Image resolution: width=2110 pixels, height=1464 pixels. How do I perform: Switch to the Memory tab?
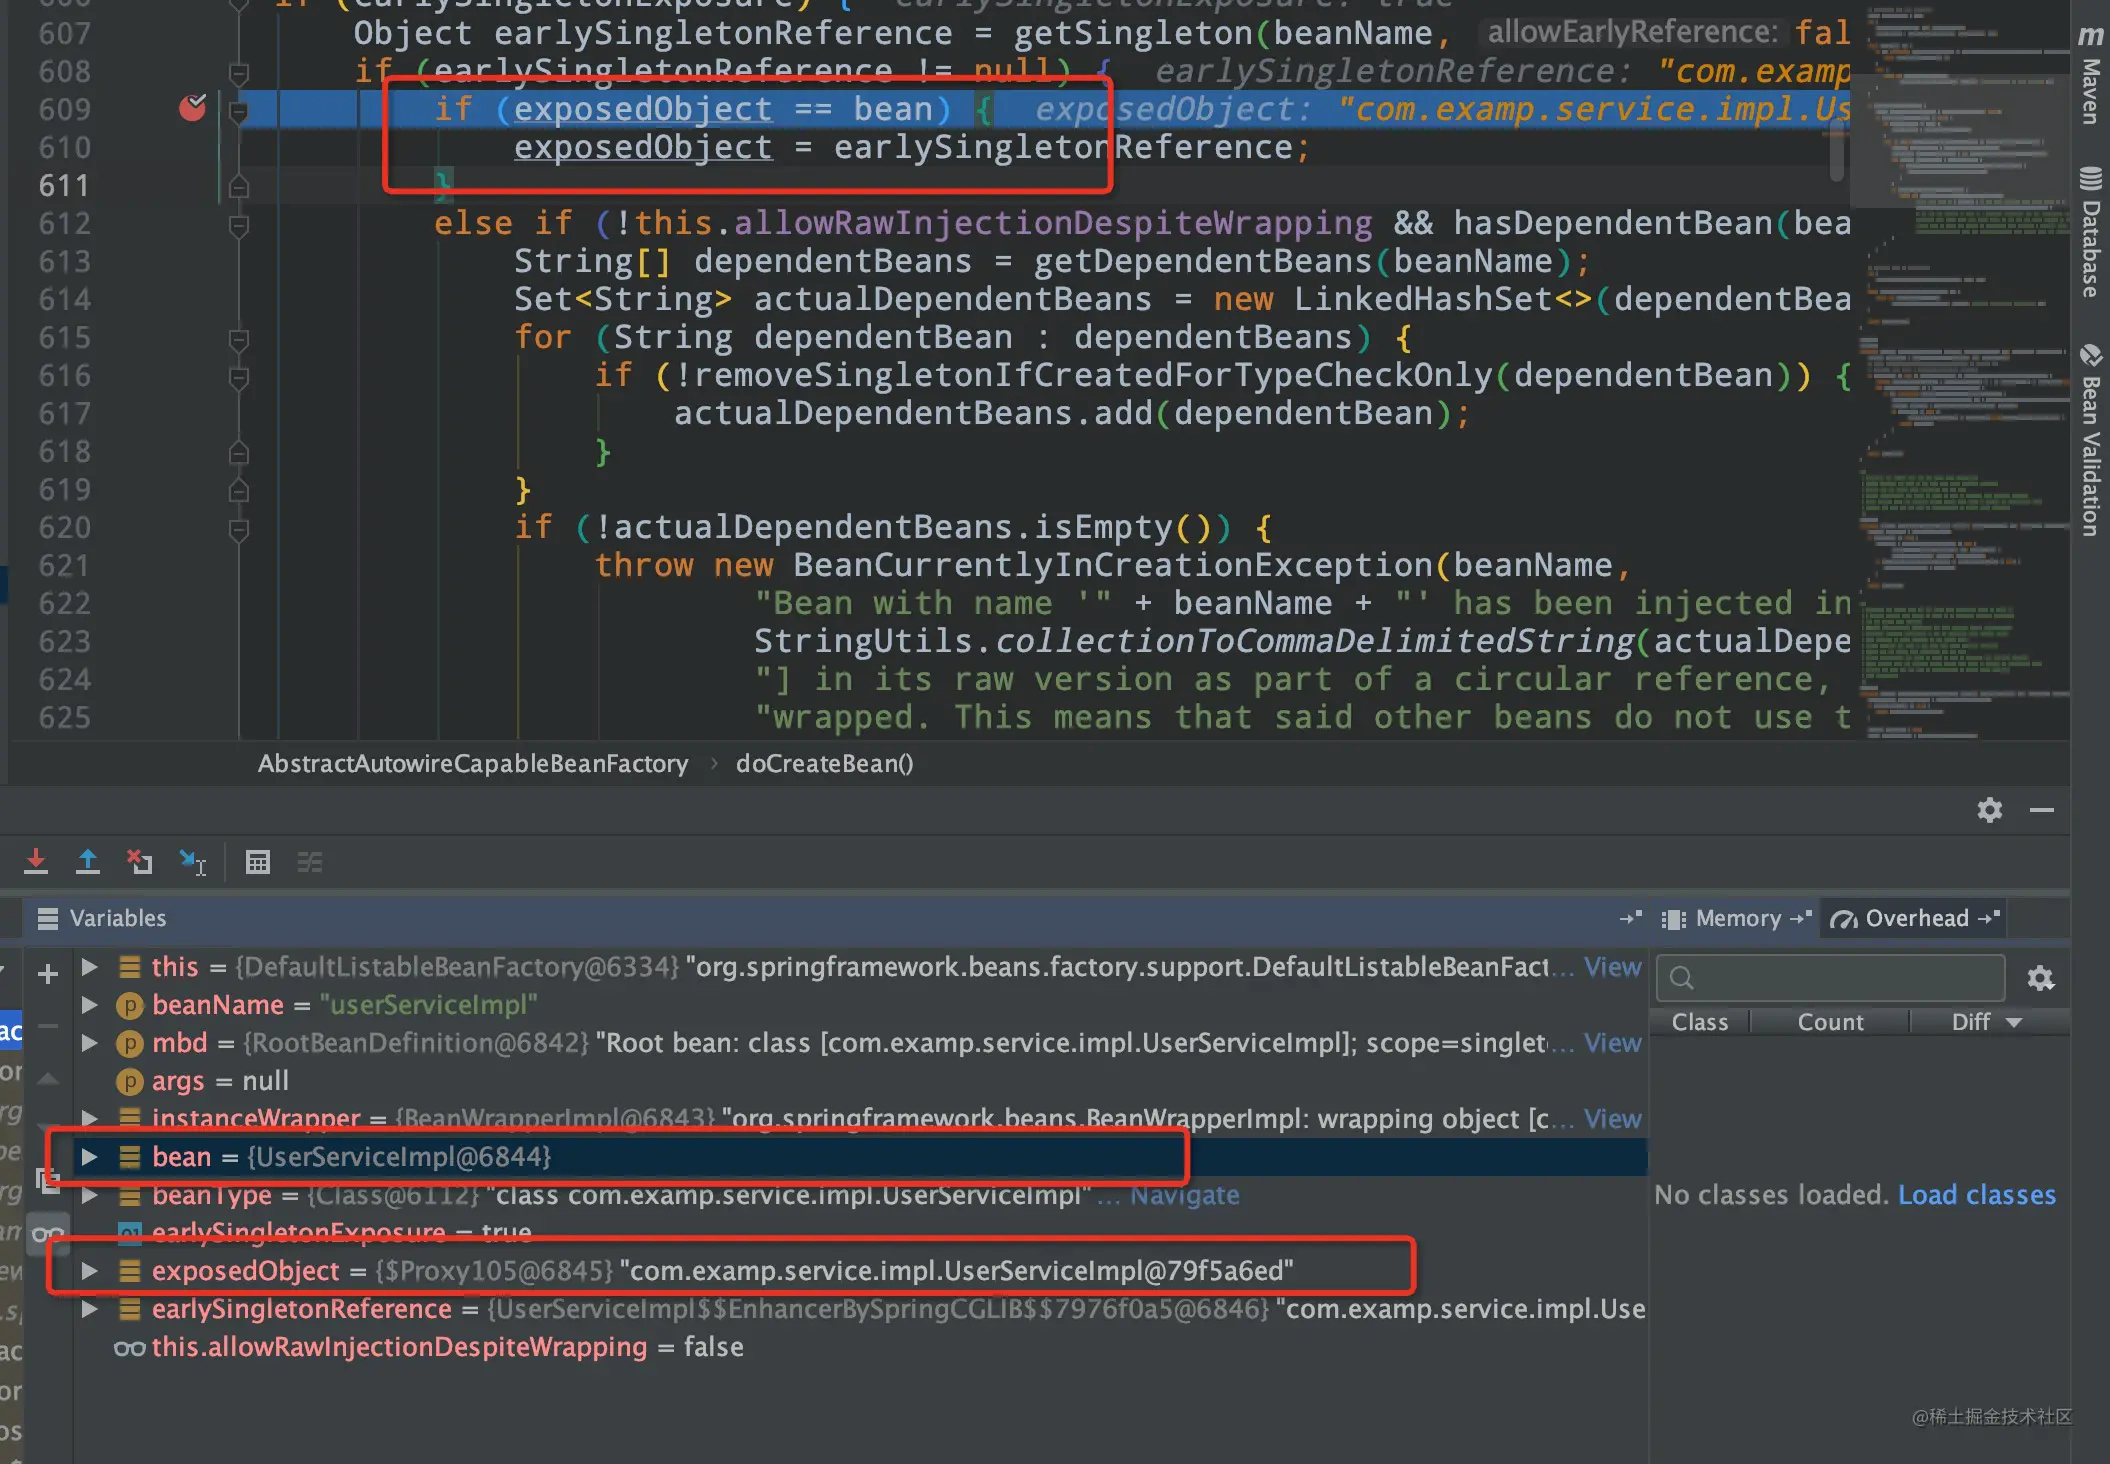(x=1737, y=918)
